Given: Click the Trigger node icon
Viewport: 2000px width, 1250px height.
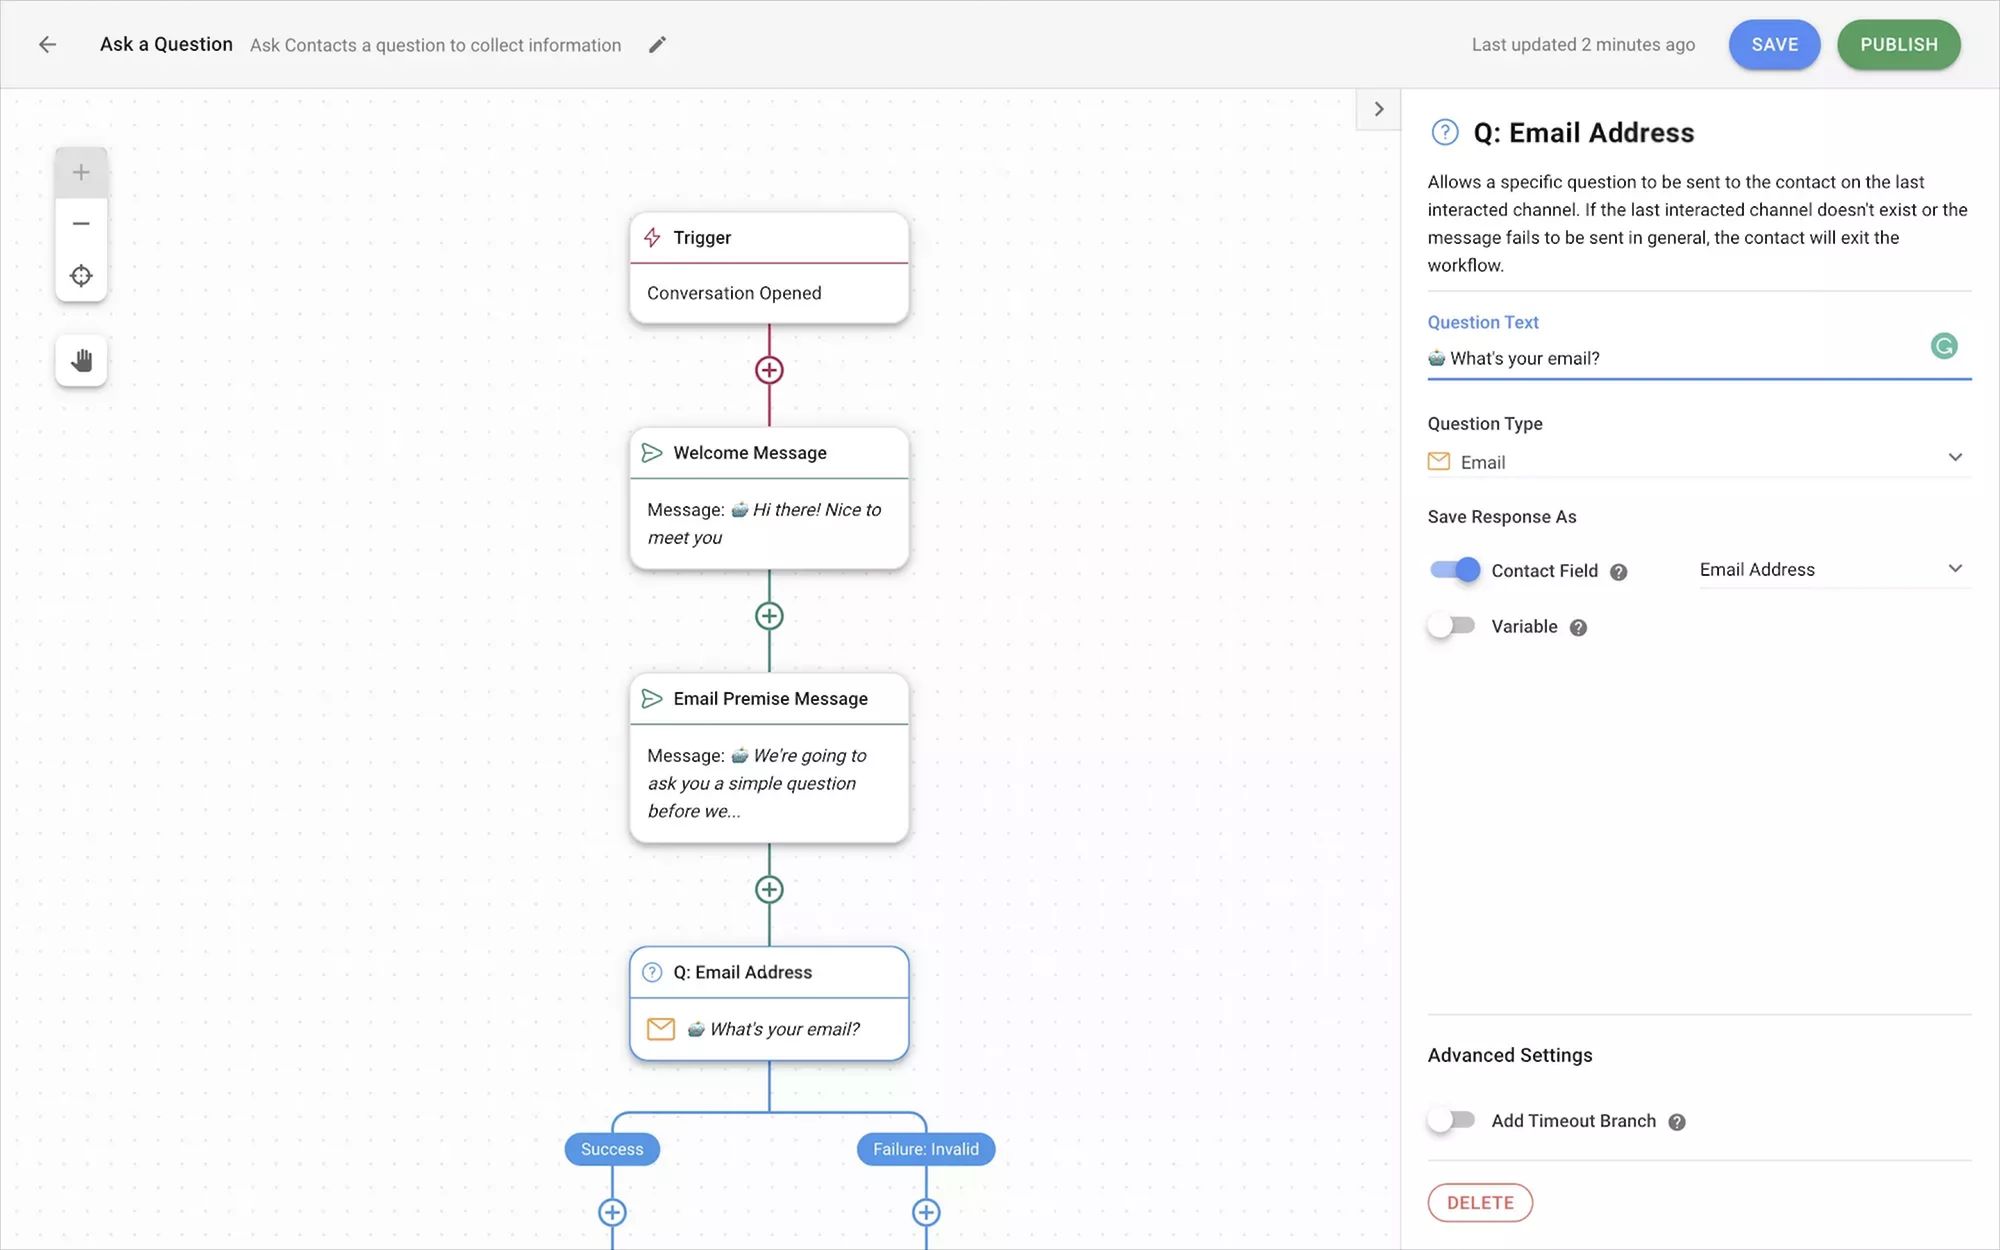Looking at the screenshot, I should [x=652, y=236].
